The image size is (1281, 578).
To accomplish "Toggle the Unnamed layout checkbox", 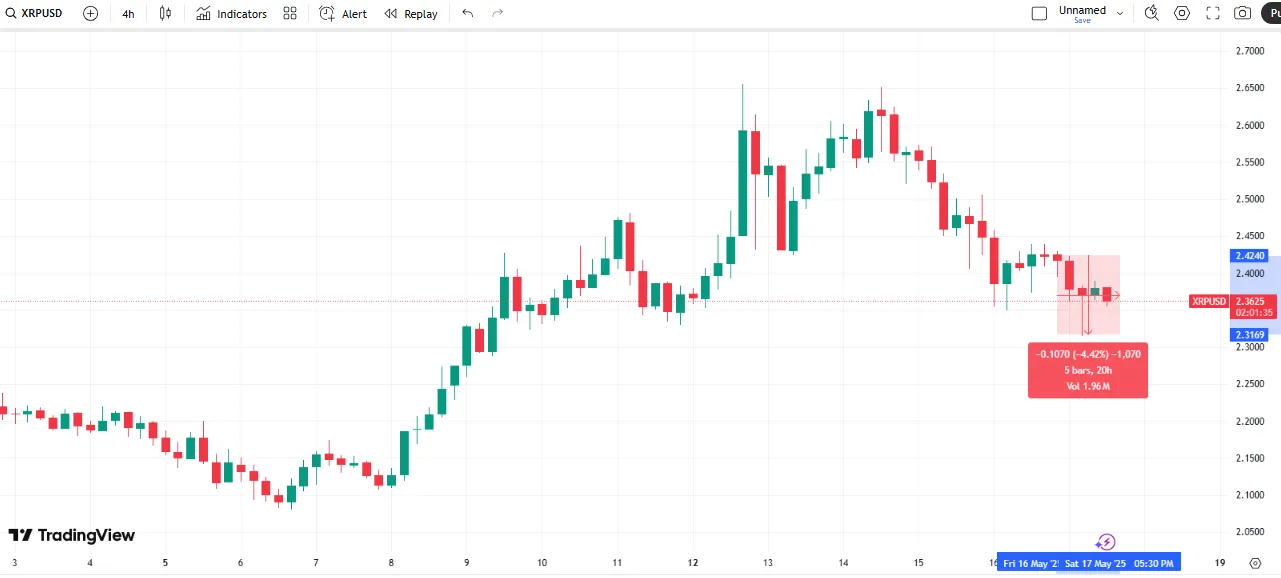I will click(1039, 12).
